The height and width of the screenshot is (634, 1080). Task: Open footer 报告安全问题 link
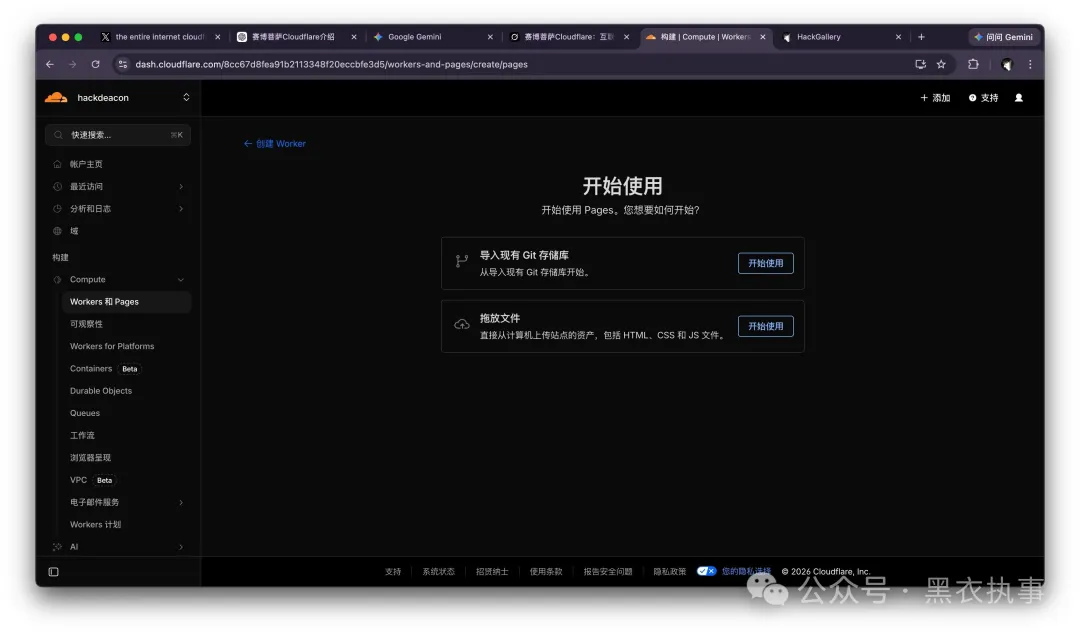(x=608, y=571)
